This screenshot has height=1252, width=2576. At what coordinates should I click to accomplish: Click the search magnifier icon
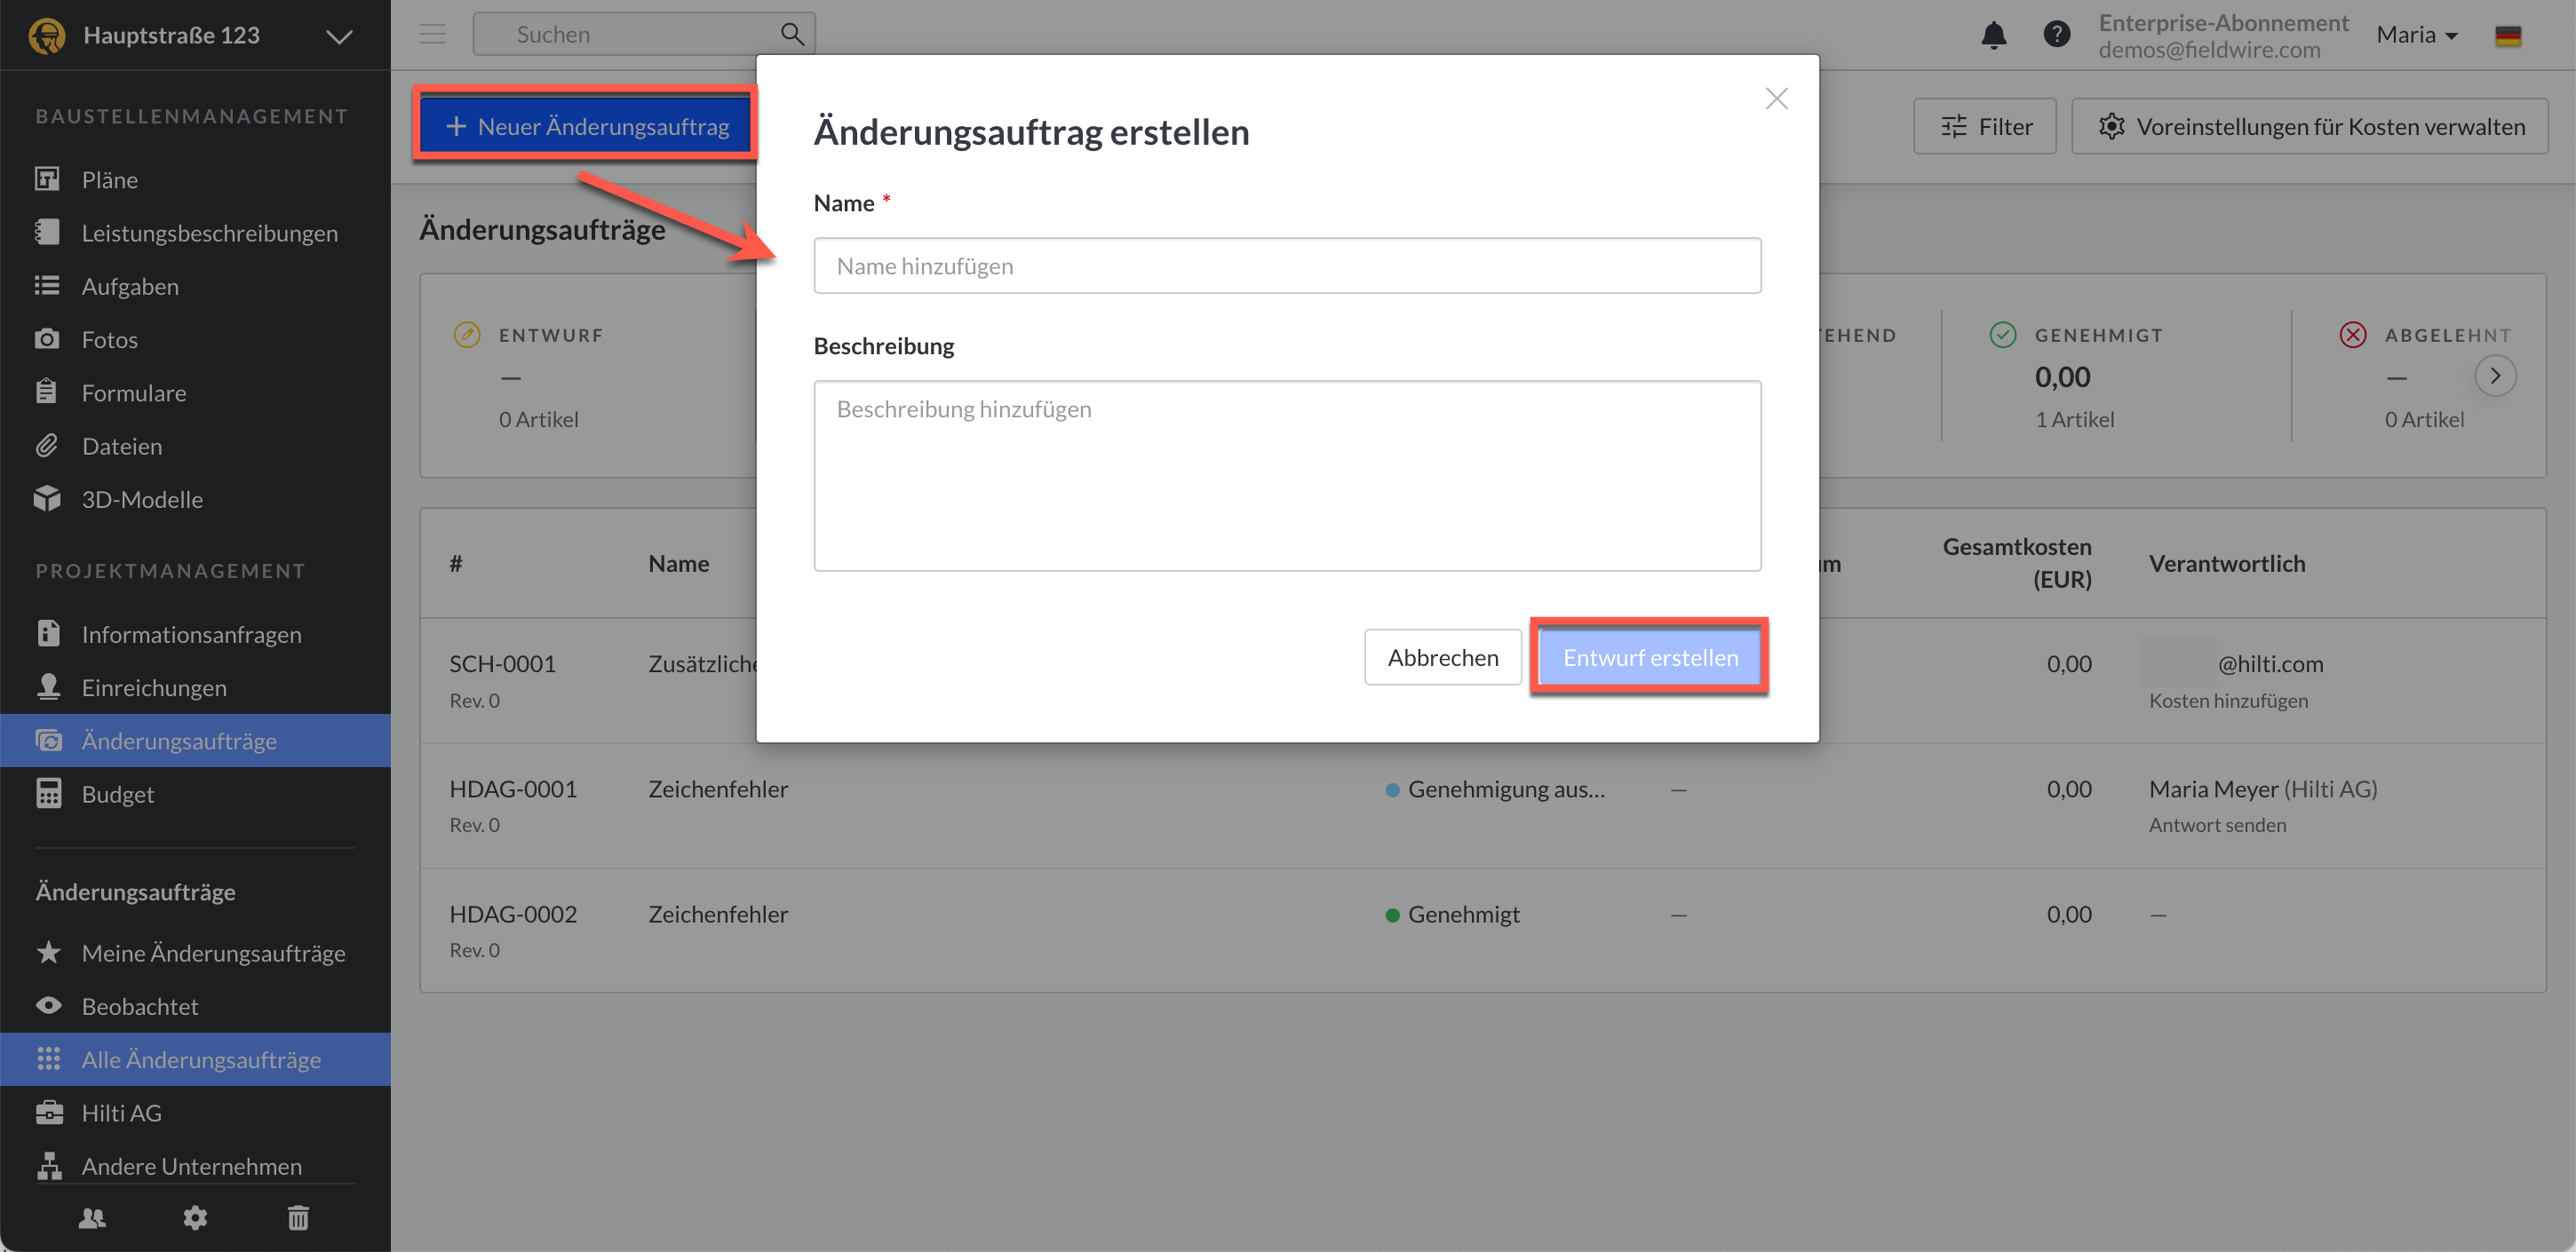pos(792,34)
